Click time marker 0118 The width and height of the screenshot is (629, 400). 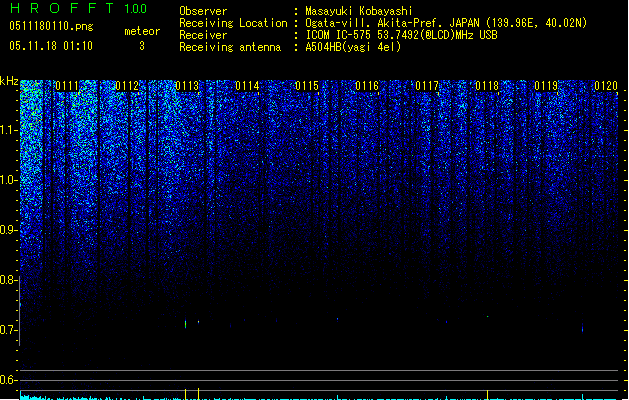tap(487, 86)
